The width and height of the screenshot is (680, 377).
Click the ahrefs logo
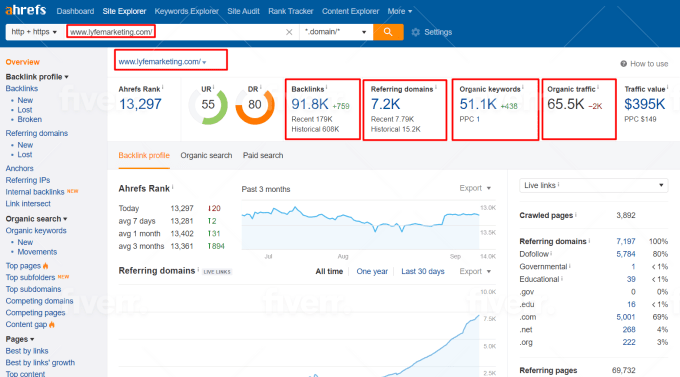(x=26, y=10)
